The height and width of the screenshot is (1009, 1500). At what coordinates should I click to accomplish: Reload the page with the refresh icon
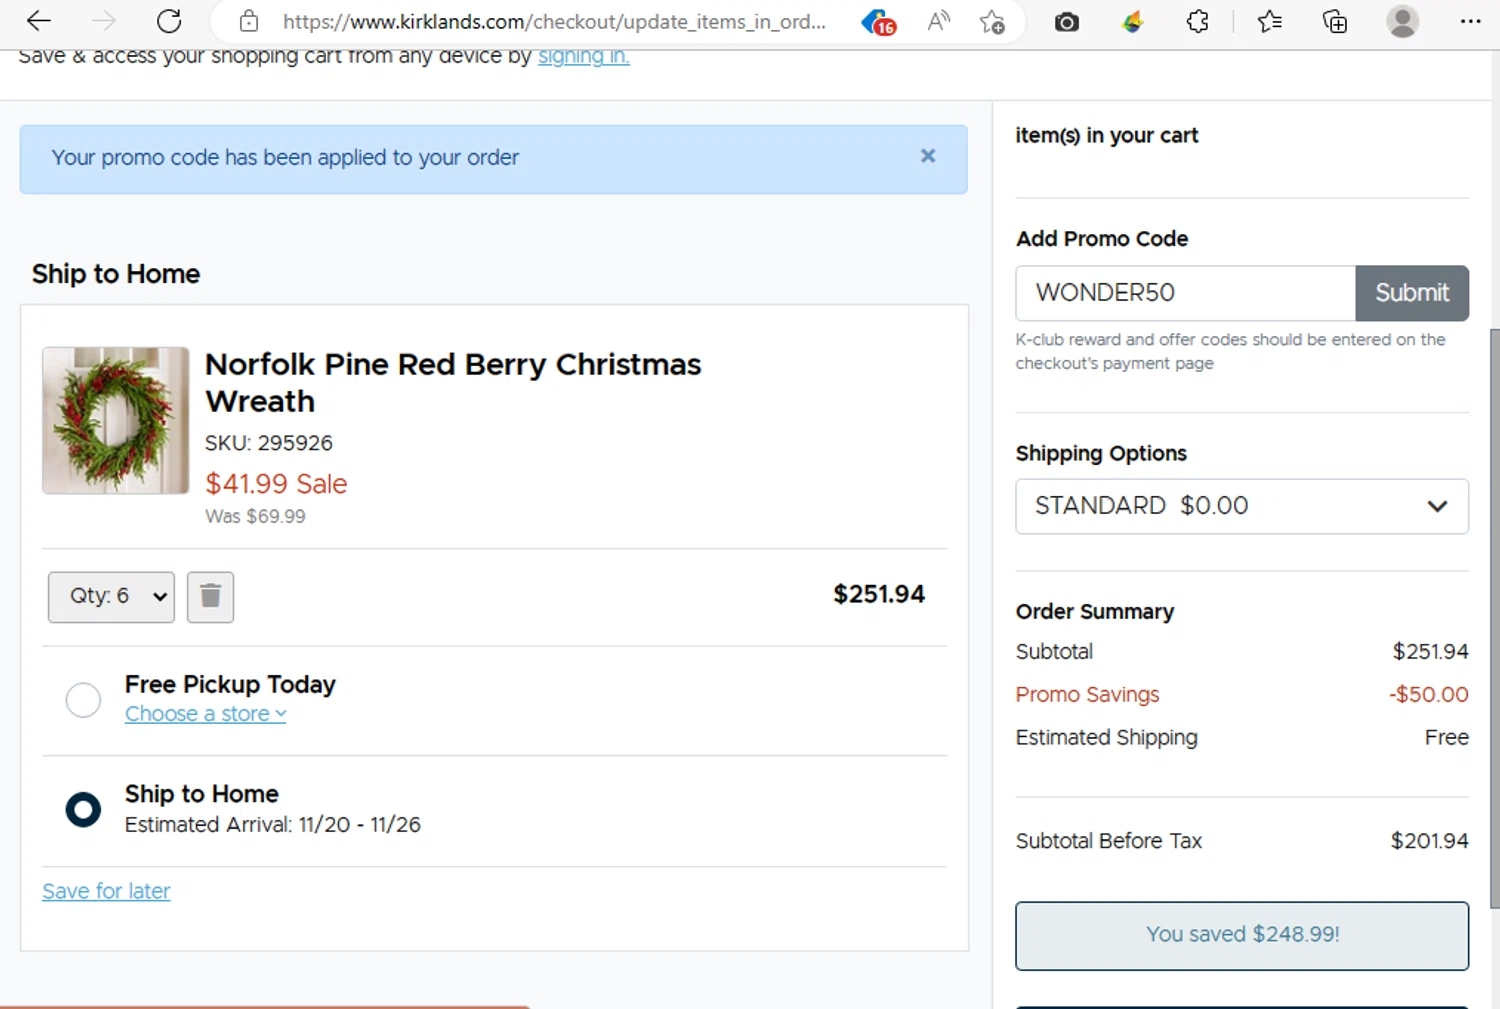pos(169,21)
